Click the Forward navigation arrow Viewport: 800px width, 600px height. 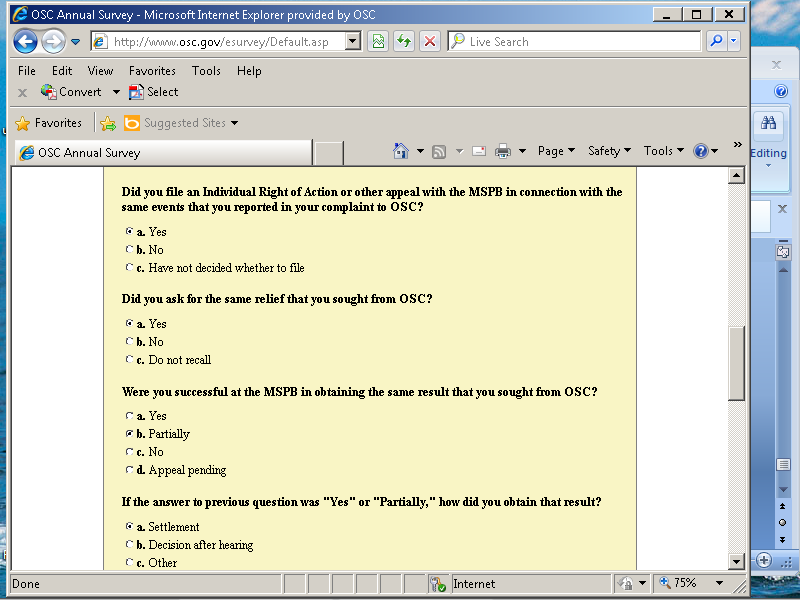[x=54, y=41]
